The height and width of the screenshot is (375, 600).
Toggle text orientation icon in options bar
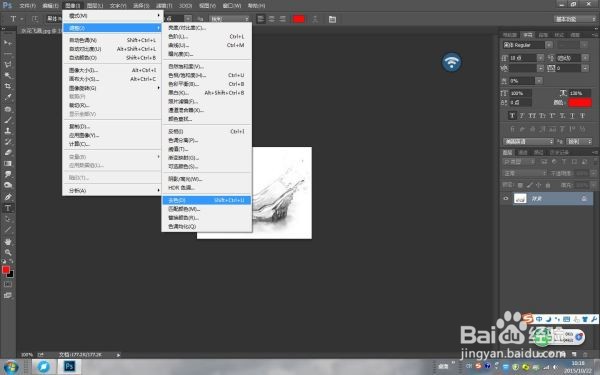coord(35,19)
